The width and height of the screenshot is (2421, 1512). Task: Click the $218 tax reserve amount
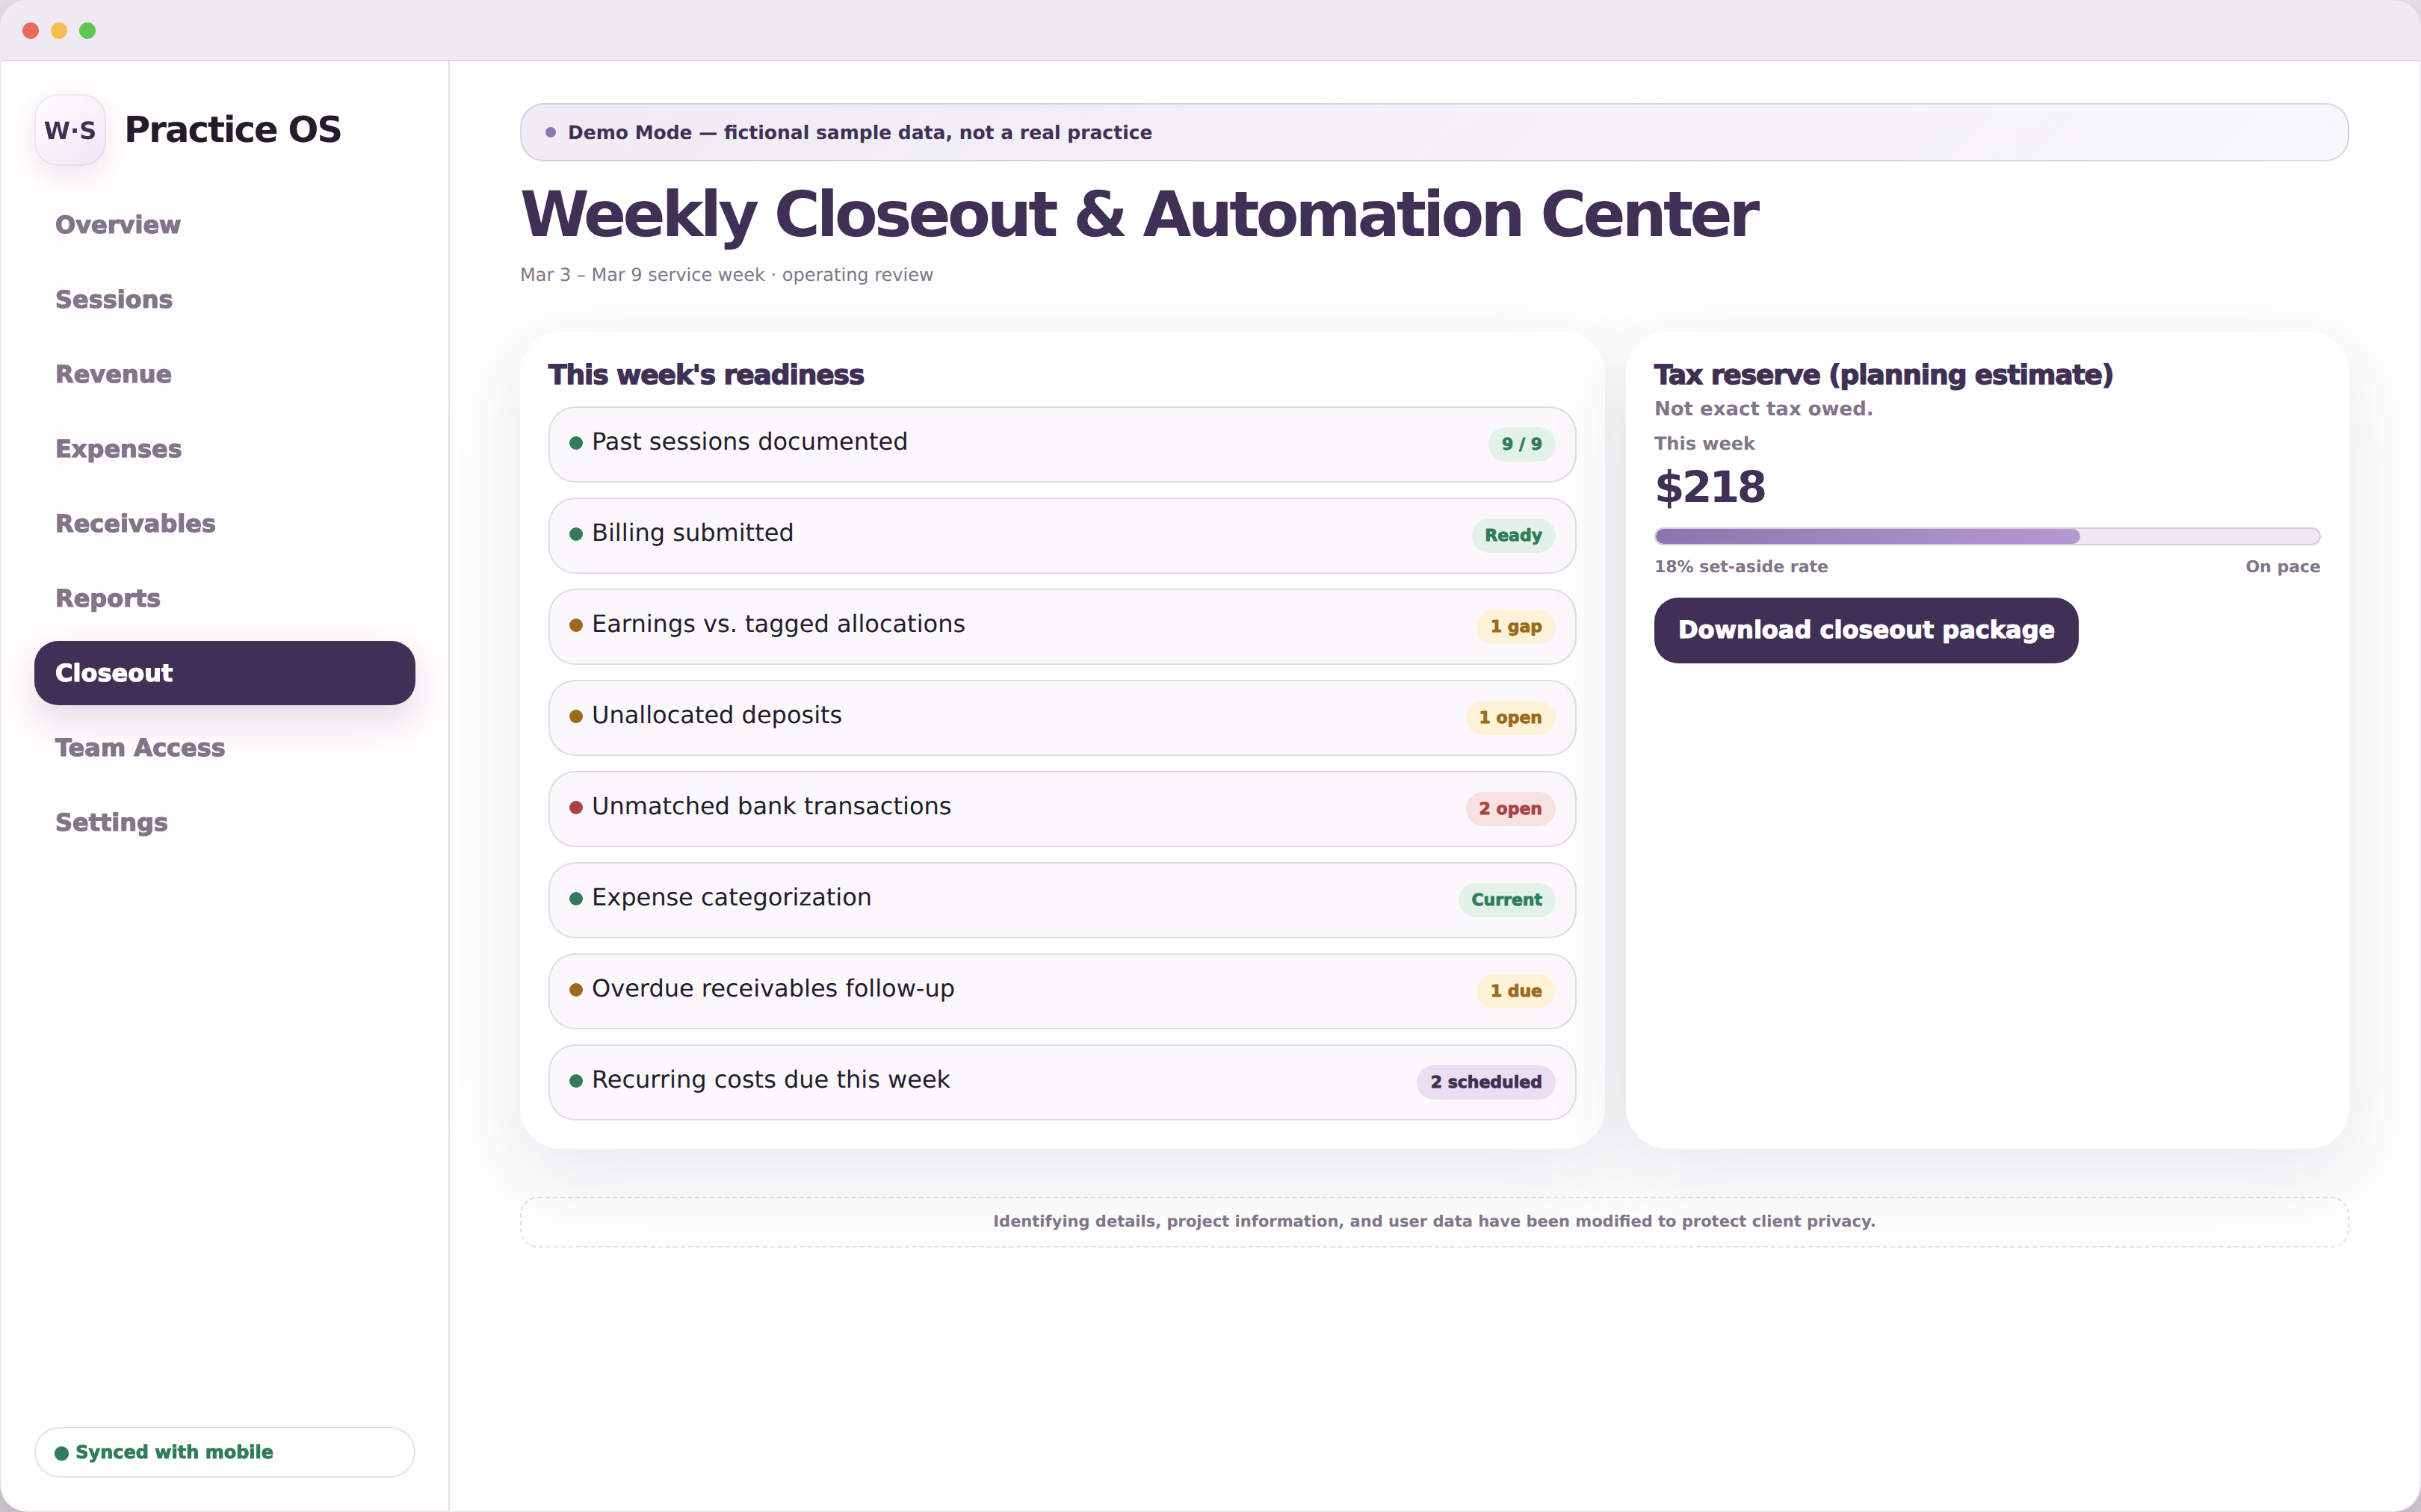[x=1710, y=487]
